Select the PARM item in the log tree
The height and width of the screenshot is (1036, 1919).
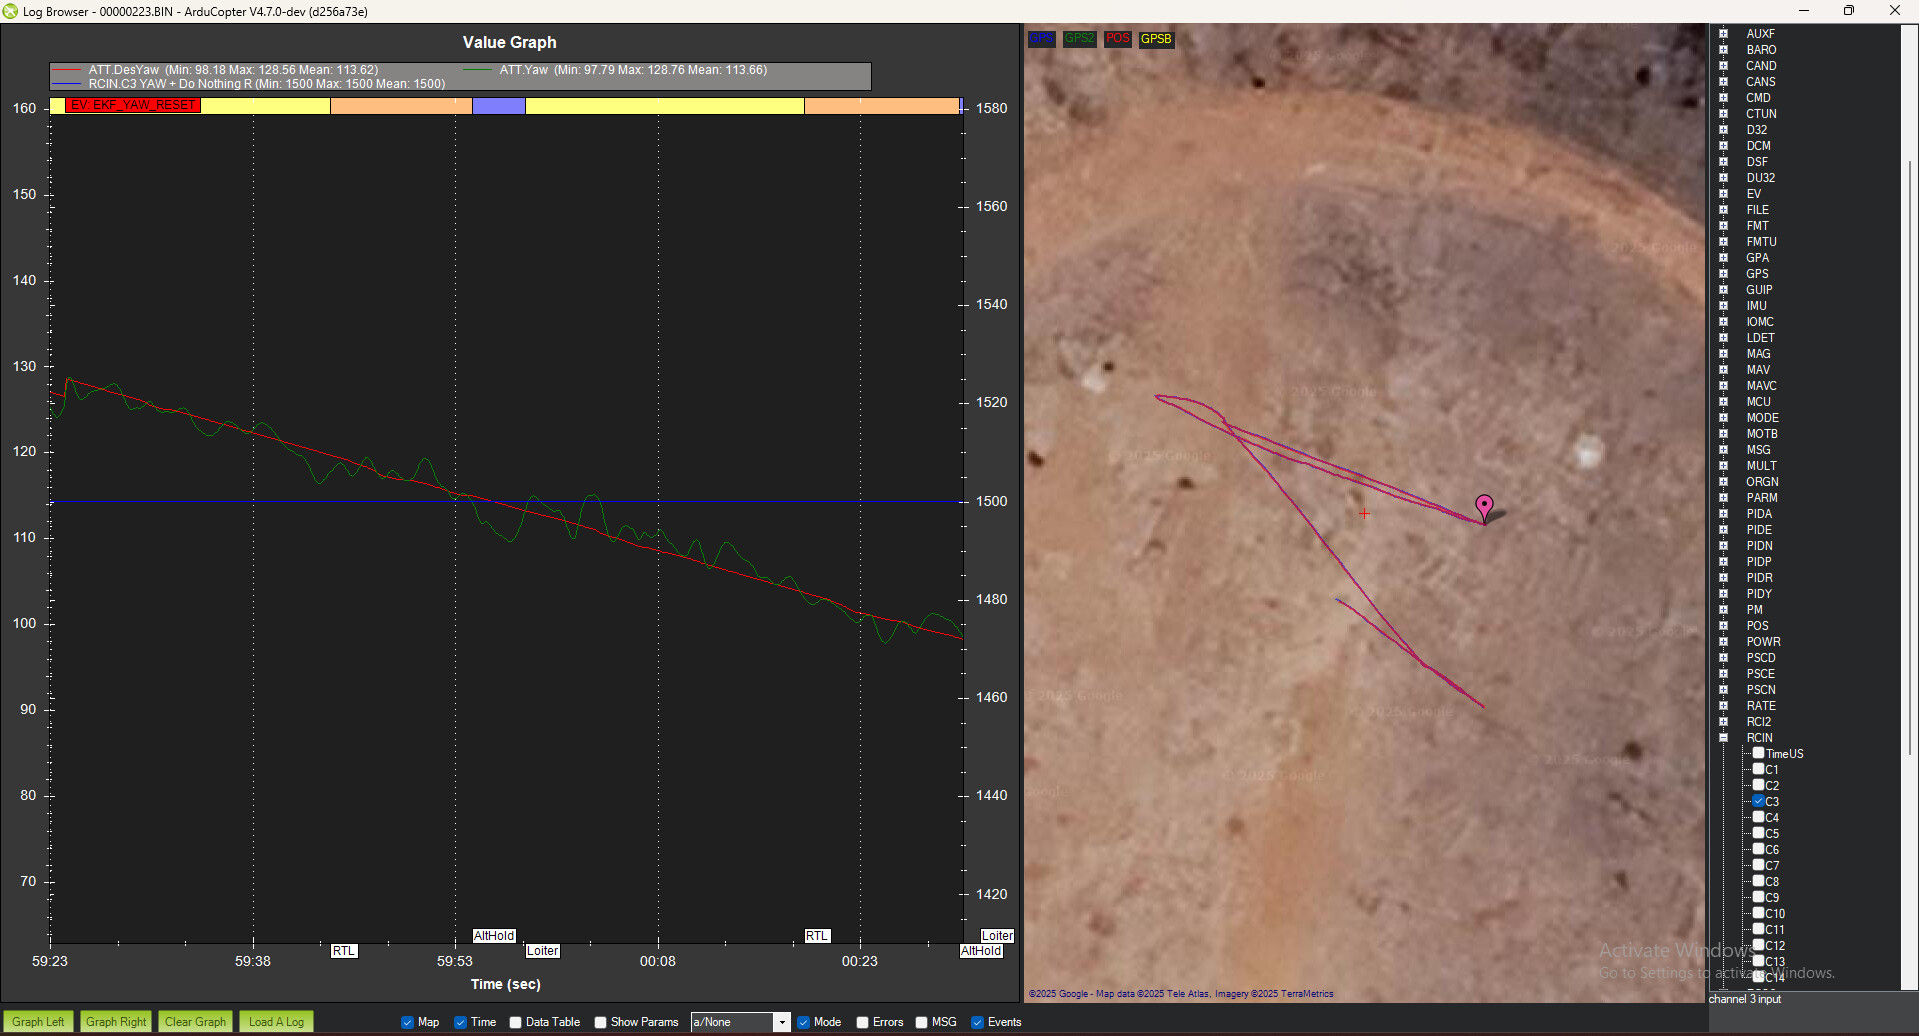1761,498
